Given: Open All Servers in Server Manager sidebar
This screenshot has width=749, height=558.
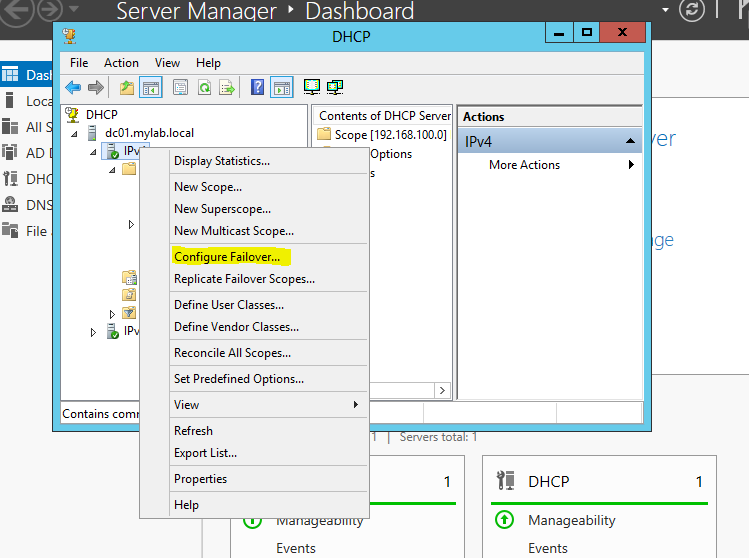Looking at the screenshot, I should (x=26, y=127).
